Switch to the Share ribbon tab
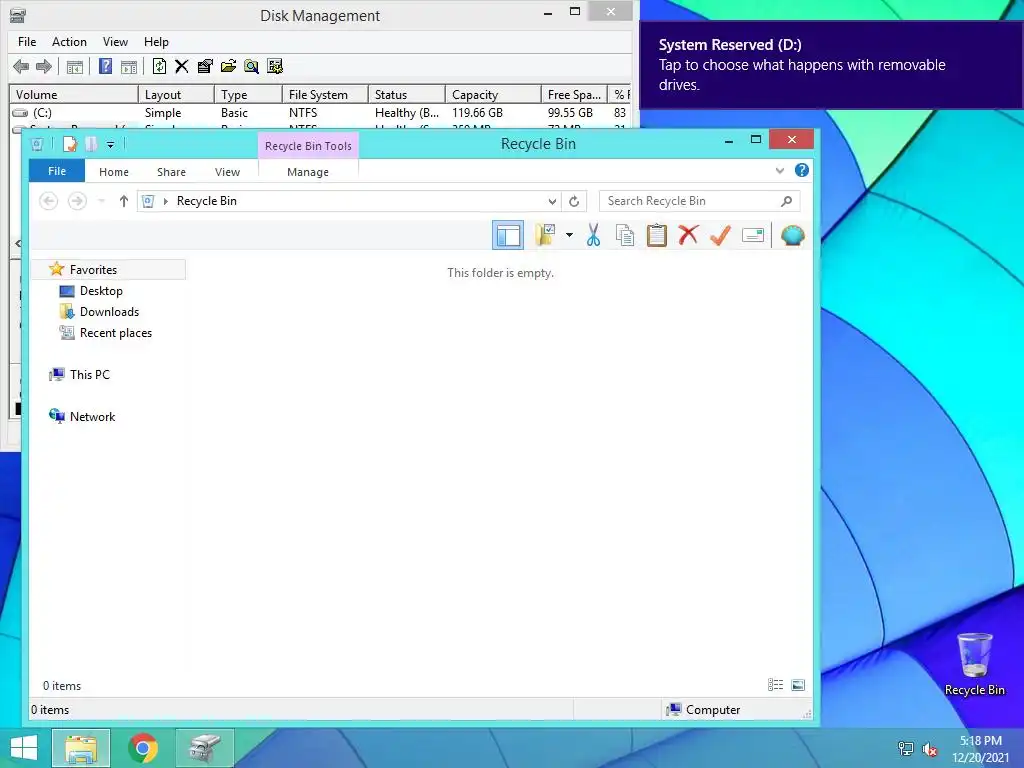1024x768 pixels. 171,172
